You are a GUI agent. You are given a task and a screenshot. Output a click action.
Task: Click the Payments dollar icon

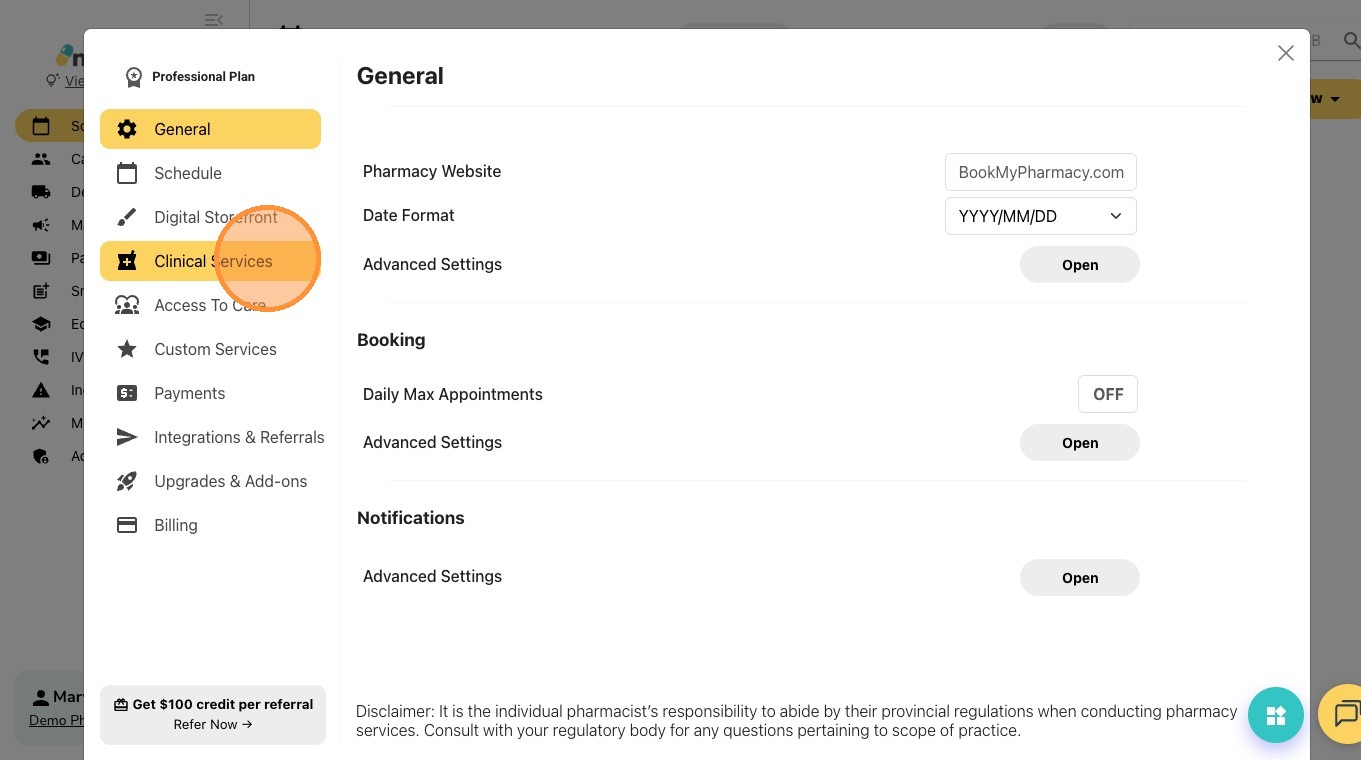click(x=127, y=393)
